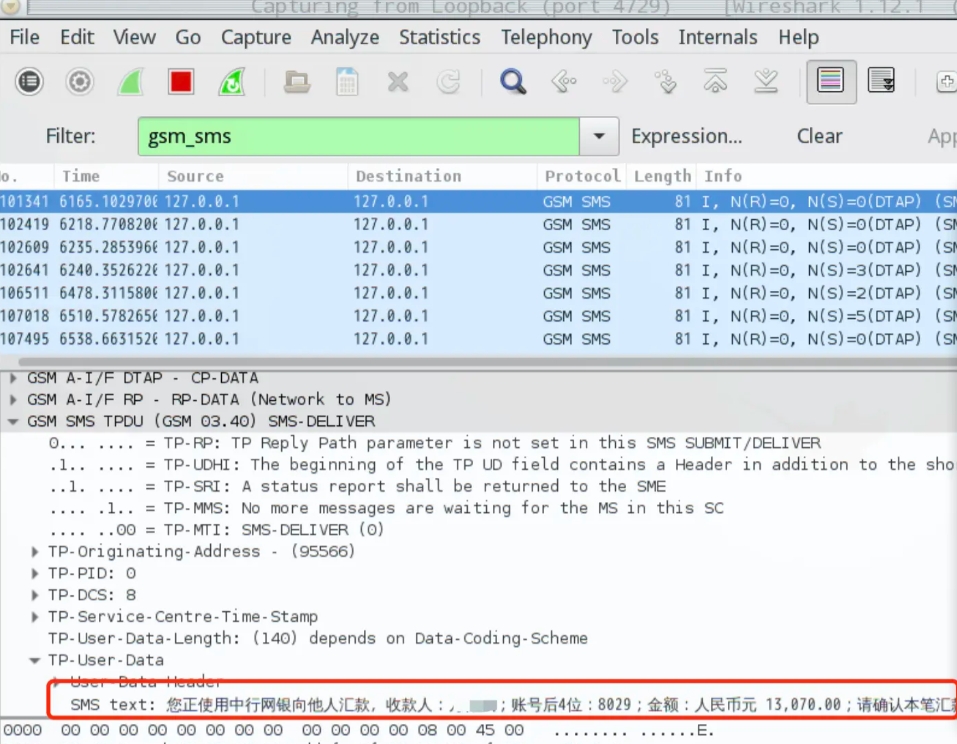The image size is (957, 744).
Task: Go back in packet history arrow
Action: tap(564, 81)
